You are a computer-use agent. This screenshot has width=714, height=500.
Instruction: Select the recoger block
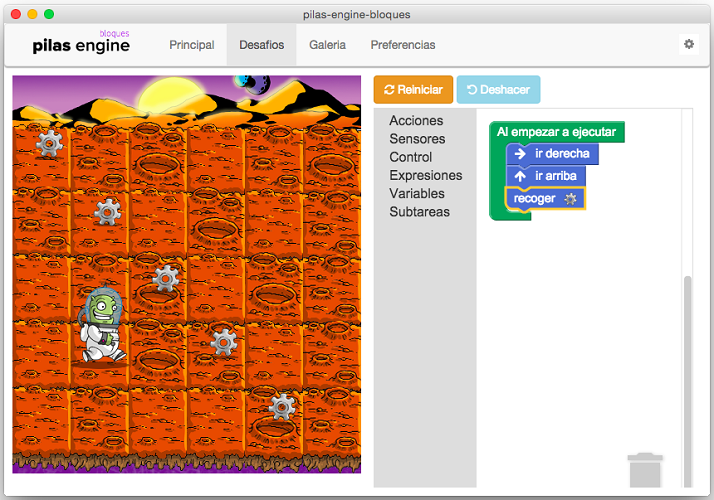coord(545,199)
